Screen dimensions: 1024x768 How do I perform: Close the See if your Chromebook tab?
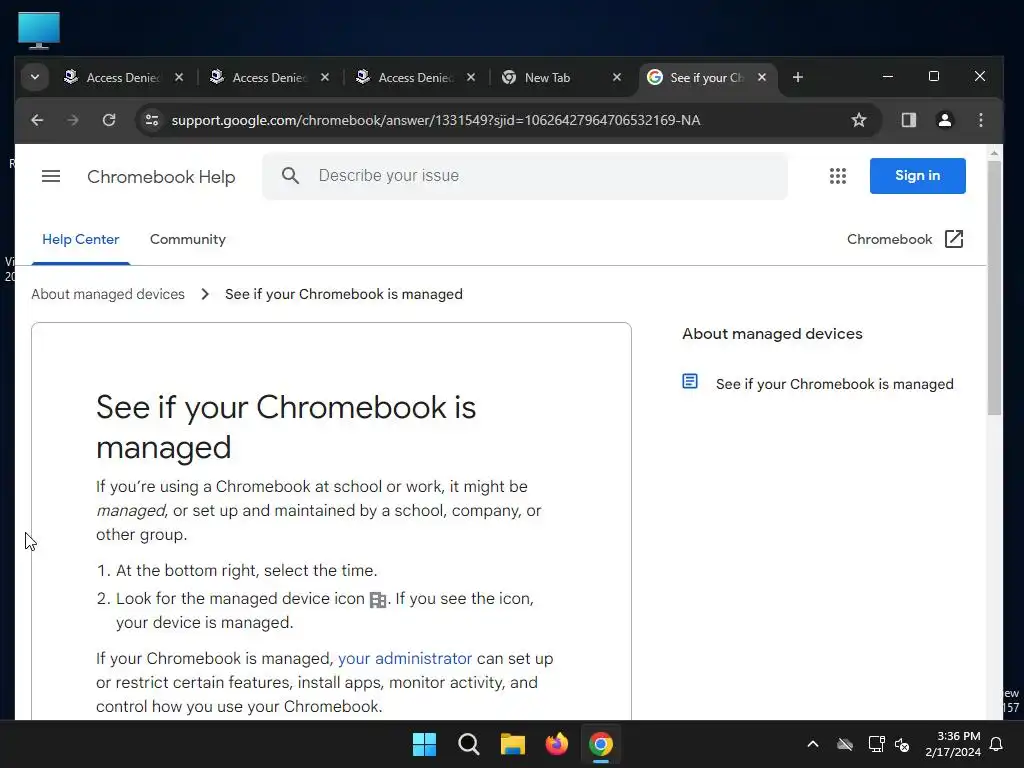pyautogui.click(x=761, y=77)
